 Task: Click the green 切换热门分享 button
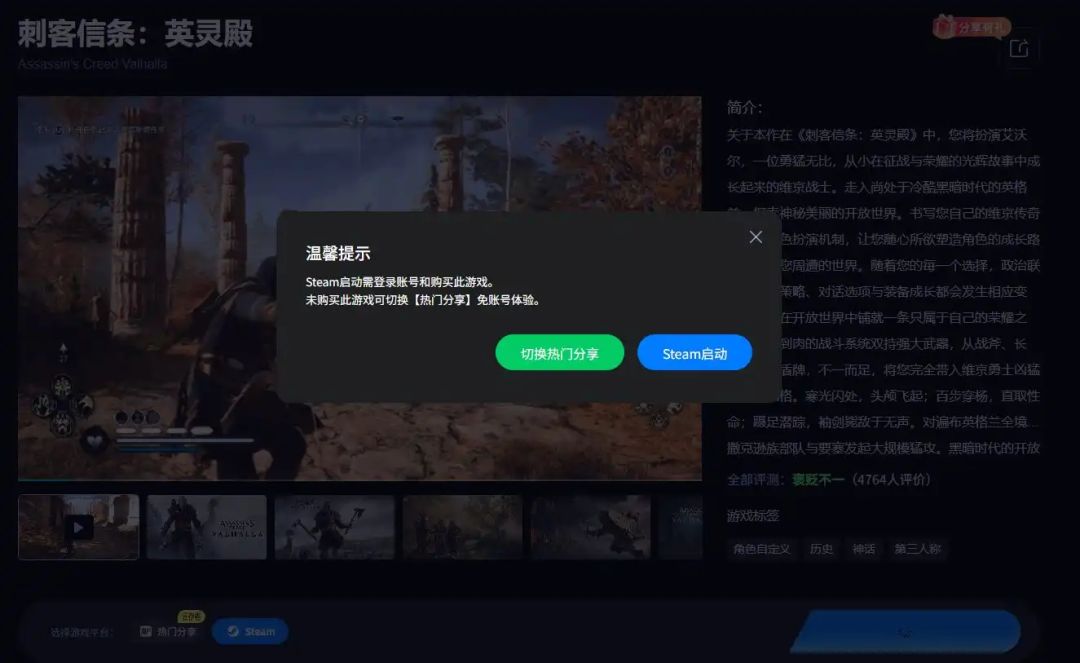tap(559, 353)
